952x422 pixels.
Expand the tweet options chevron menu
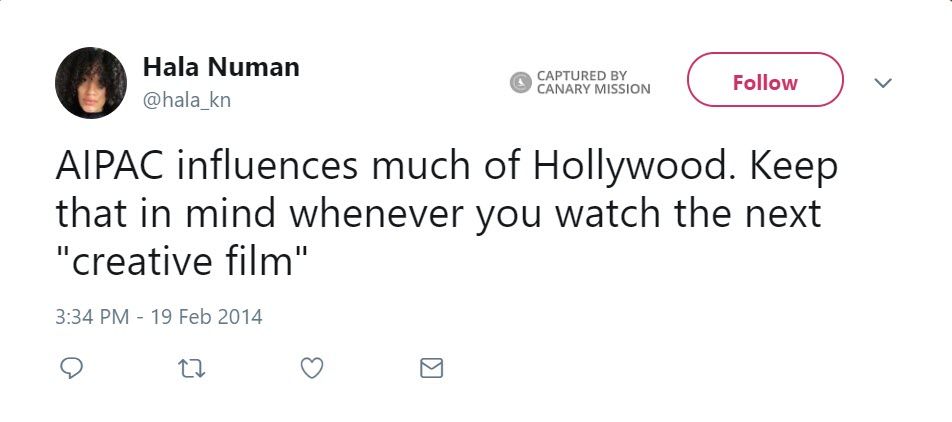tap(882, 83)
